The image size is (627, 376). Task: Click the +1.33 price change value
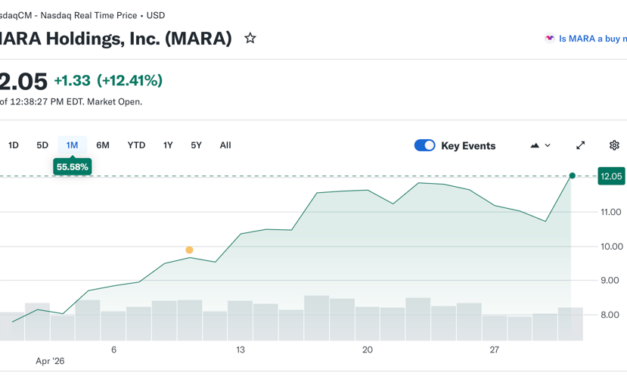tap(72, 80)
